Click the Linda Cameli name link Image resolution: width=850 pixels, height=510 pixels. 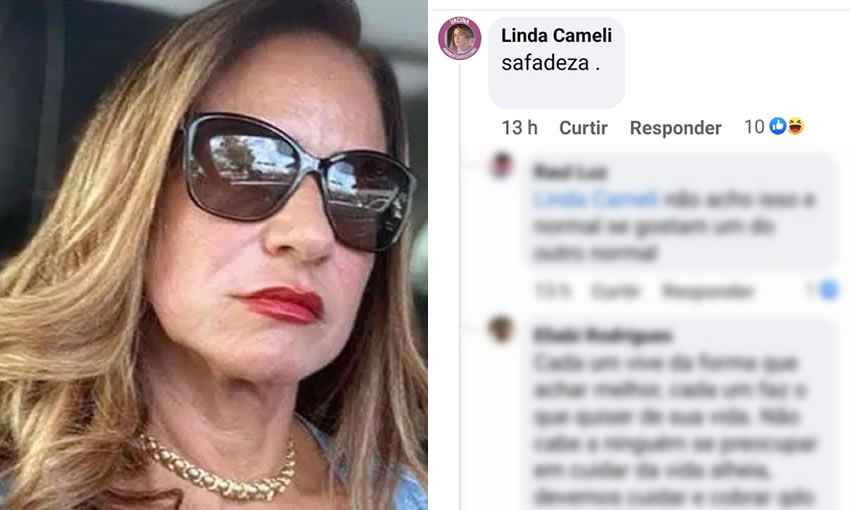(x=556, y=35)
